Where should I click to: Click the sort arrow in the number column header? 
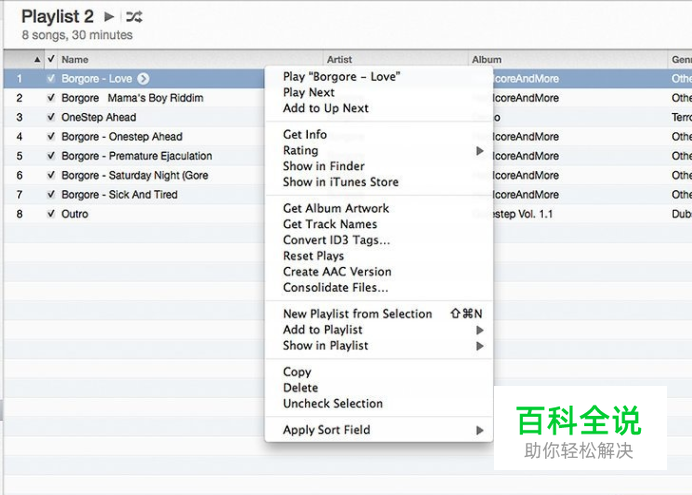[37, 60]
